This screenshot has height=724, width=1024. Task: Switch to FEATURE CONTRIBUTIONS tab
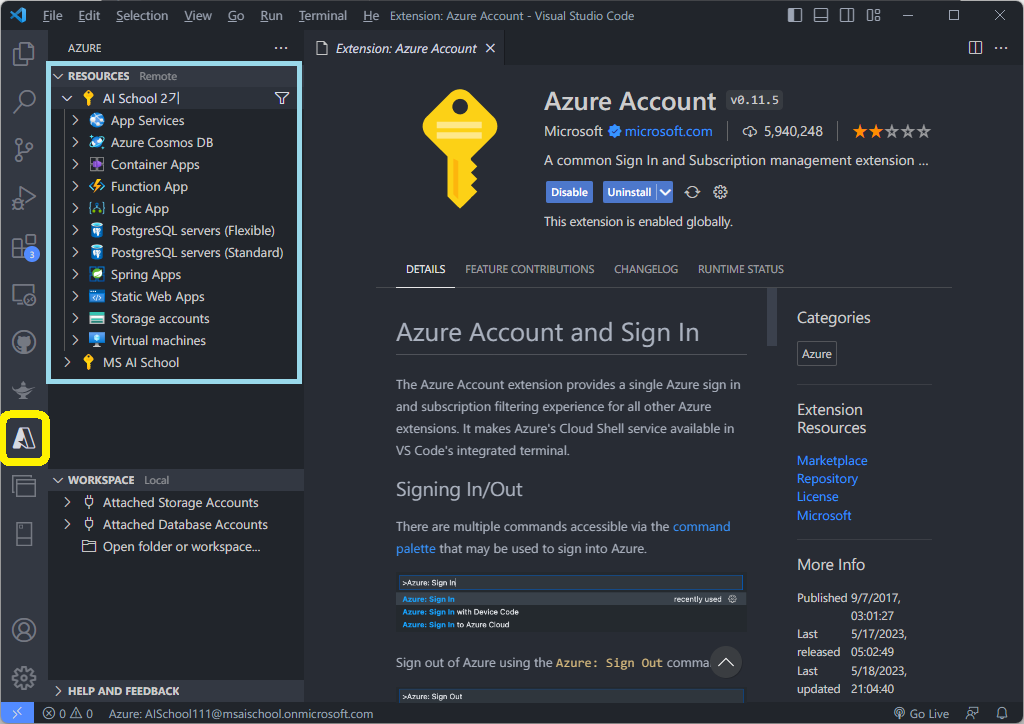530,269
